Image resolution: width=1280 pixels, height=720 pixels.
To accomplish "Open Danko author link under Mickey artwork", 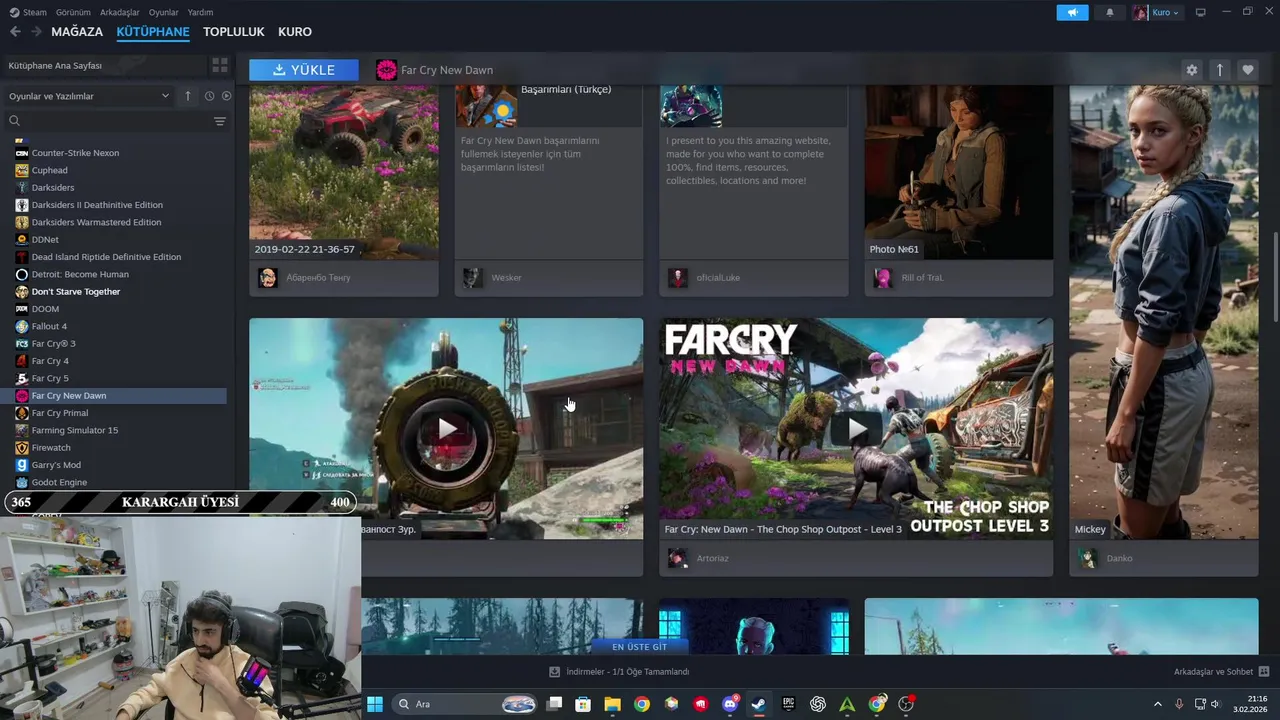I will point(1119,558).
